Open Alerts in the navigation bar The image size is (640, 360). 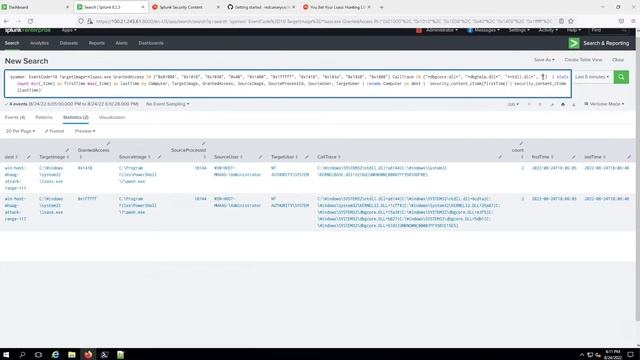(122, 43)
